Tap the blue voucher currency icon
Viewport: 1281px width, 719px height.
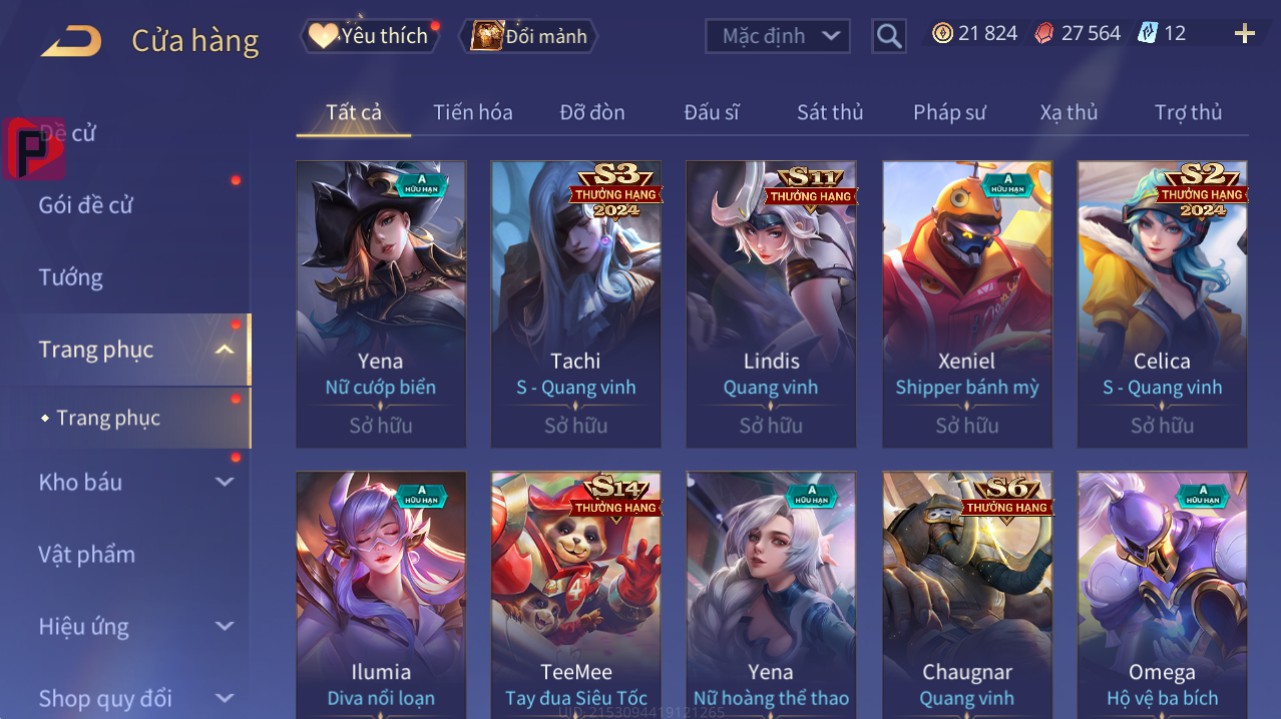click(1147, 34)
